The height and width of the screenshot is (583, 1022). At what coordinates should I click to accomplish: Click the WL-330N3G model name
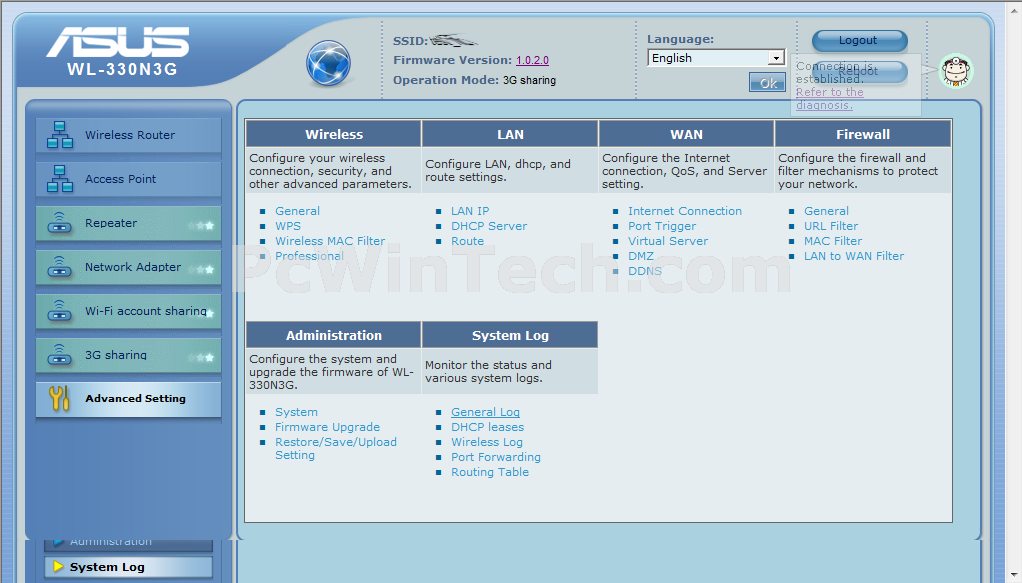tap(122, 69)
